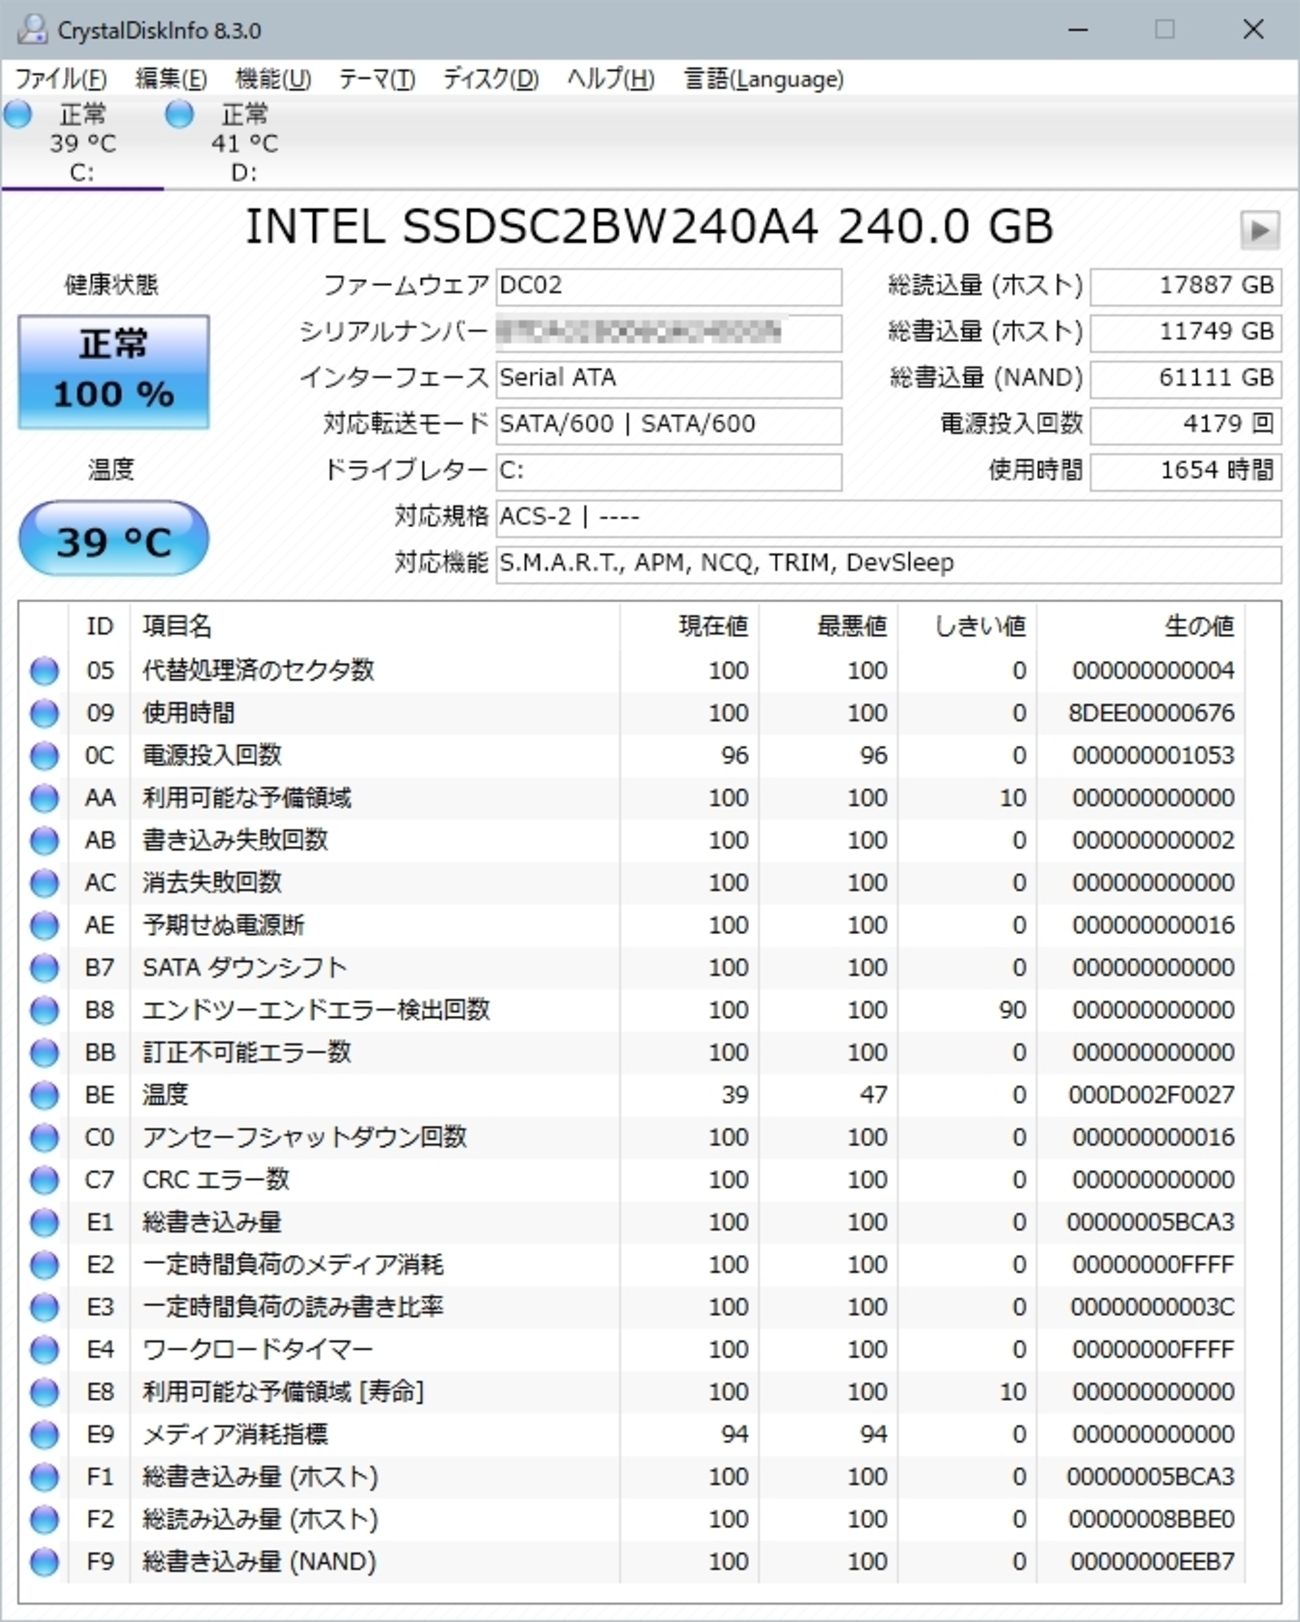Click the status dot for ID F9 row

[x=44, y=1562]
